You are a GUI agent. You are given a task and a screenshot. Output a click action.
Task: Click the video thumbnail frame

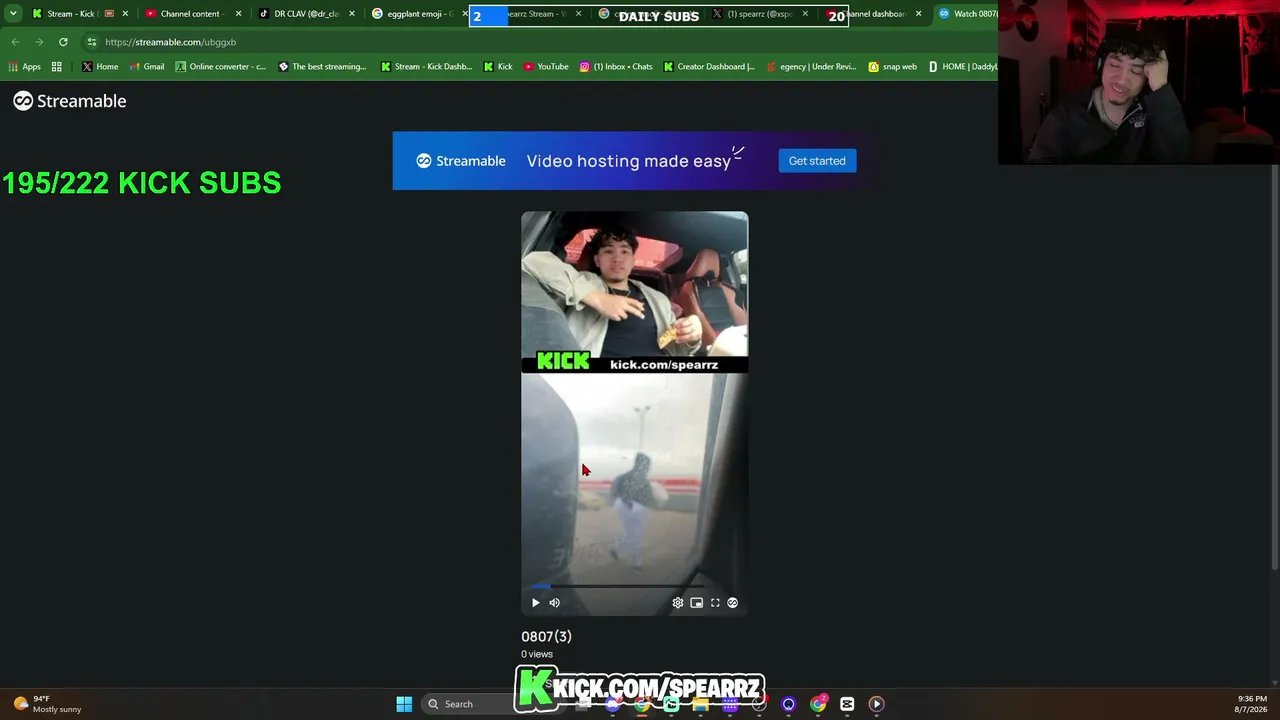point(634,413)
